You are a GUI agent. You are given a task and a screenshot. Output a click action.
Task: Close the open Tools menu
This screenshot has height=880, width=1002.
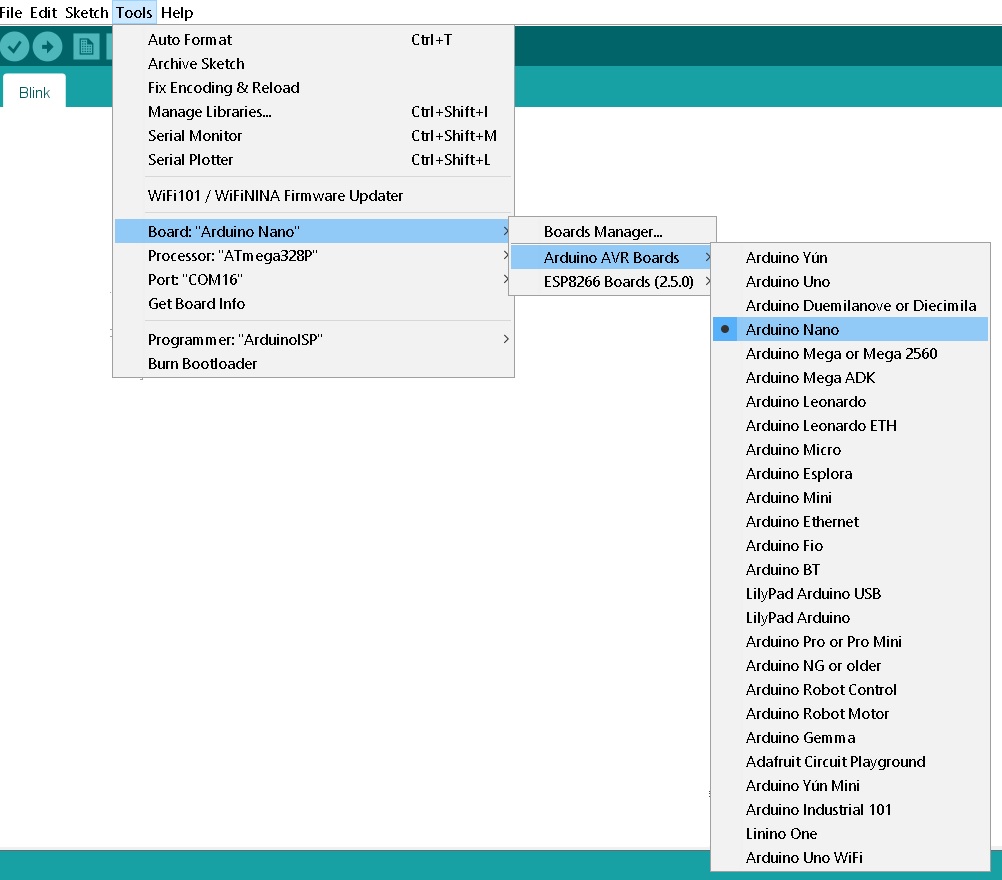tap(134, 13)
